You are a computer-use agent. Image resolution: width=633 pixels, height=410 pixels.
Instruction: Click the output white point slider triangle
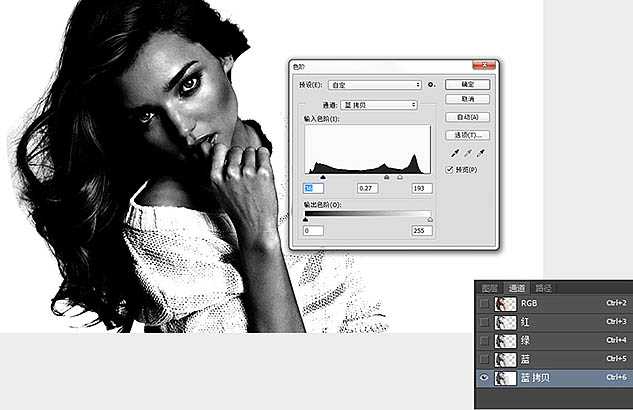pyautogui.click(x=430, y=219)
